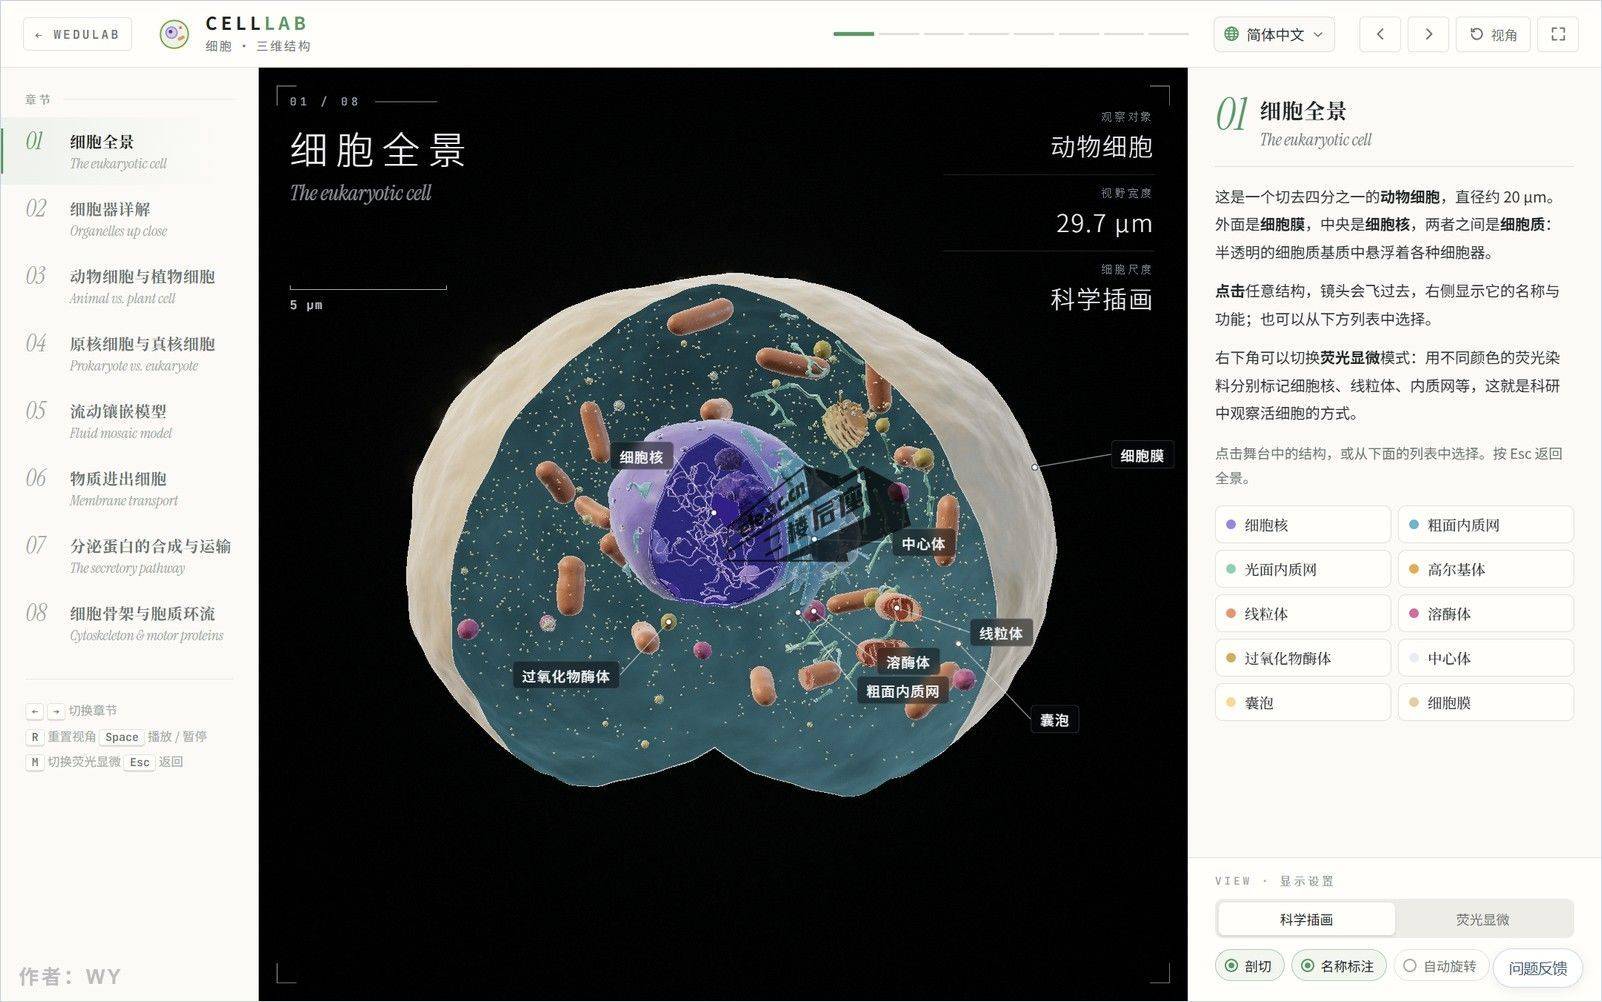
Task: Select 溶酶体 in the structure list
Action: click(1486, 613)
